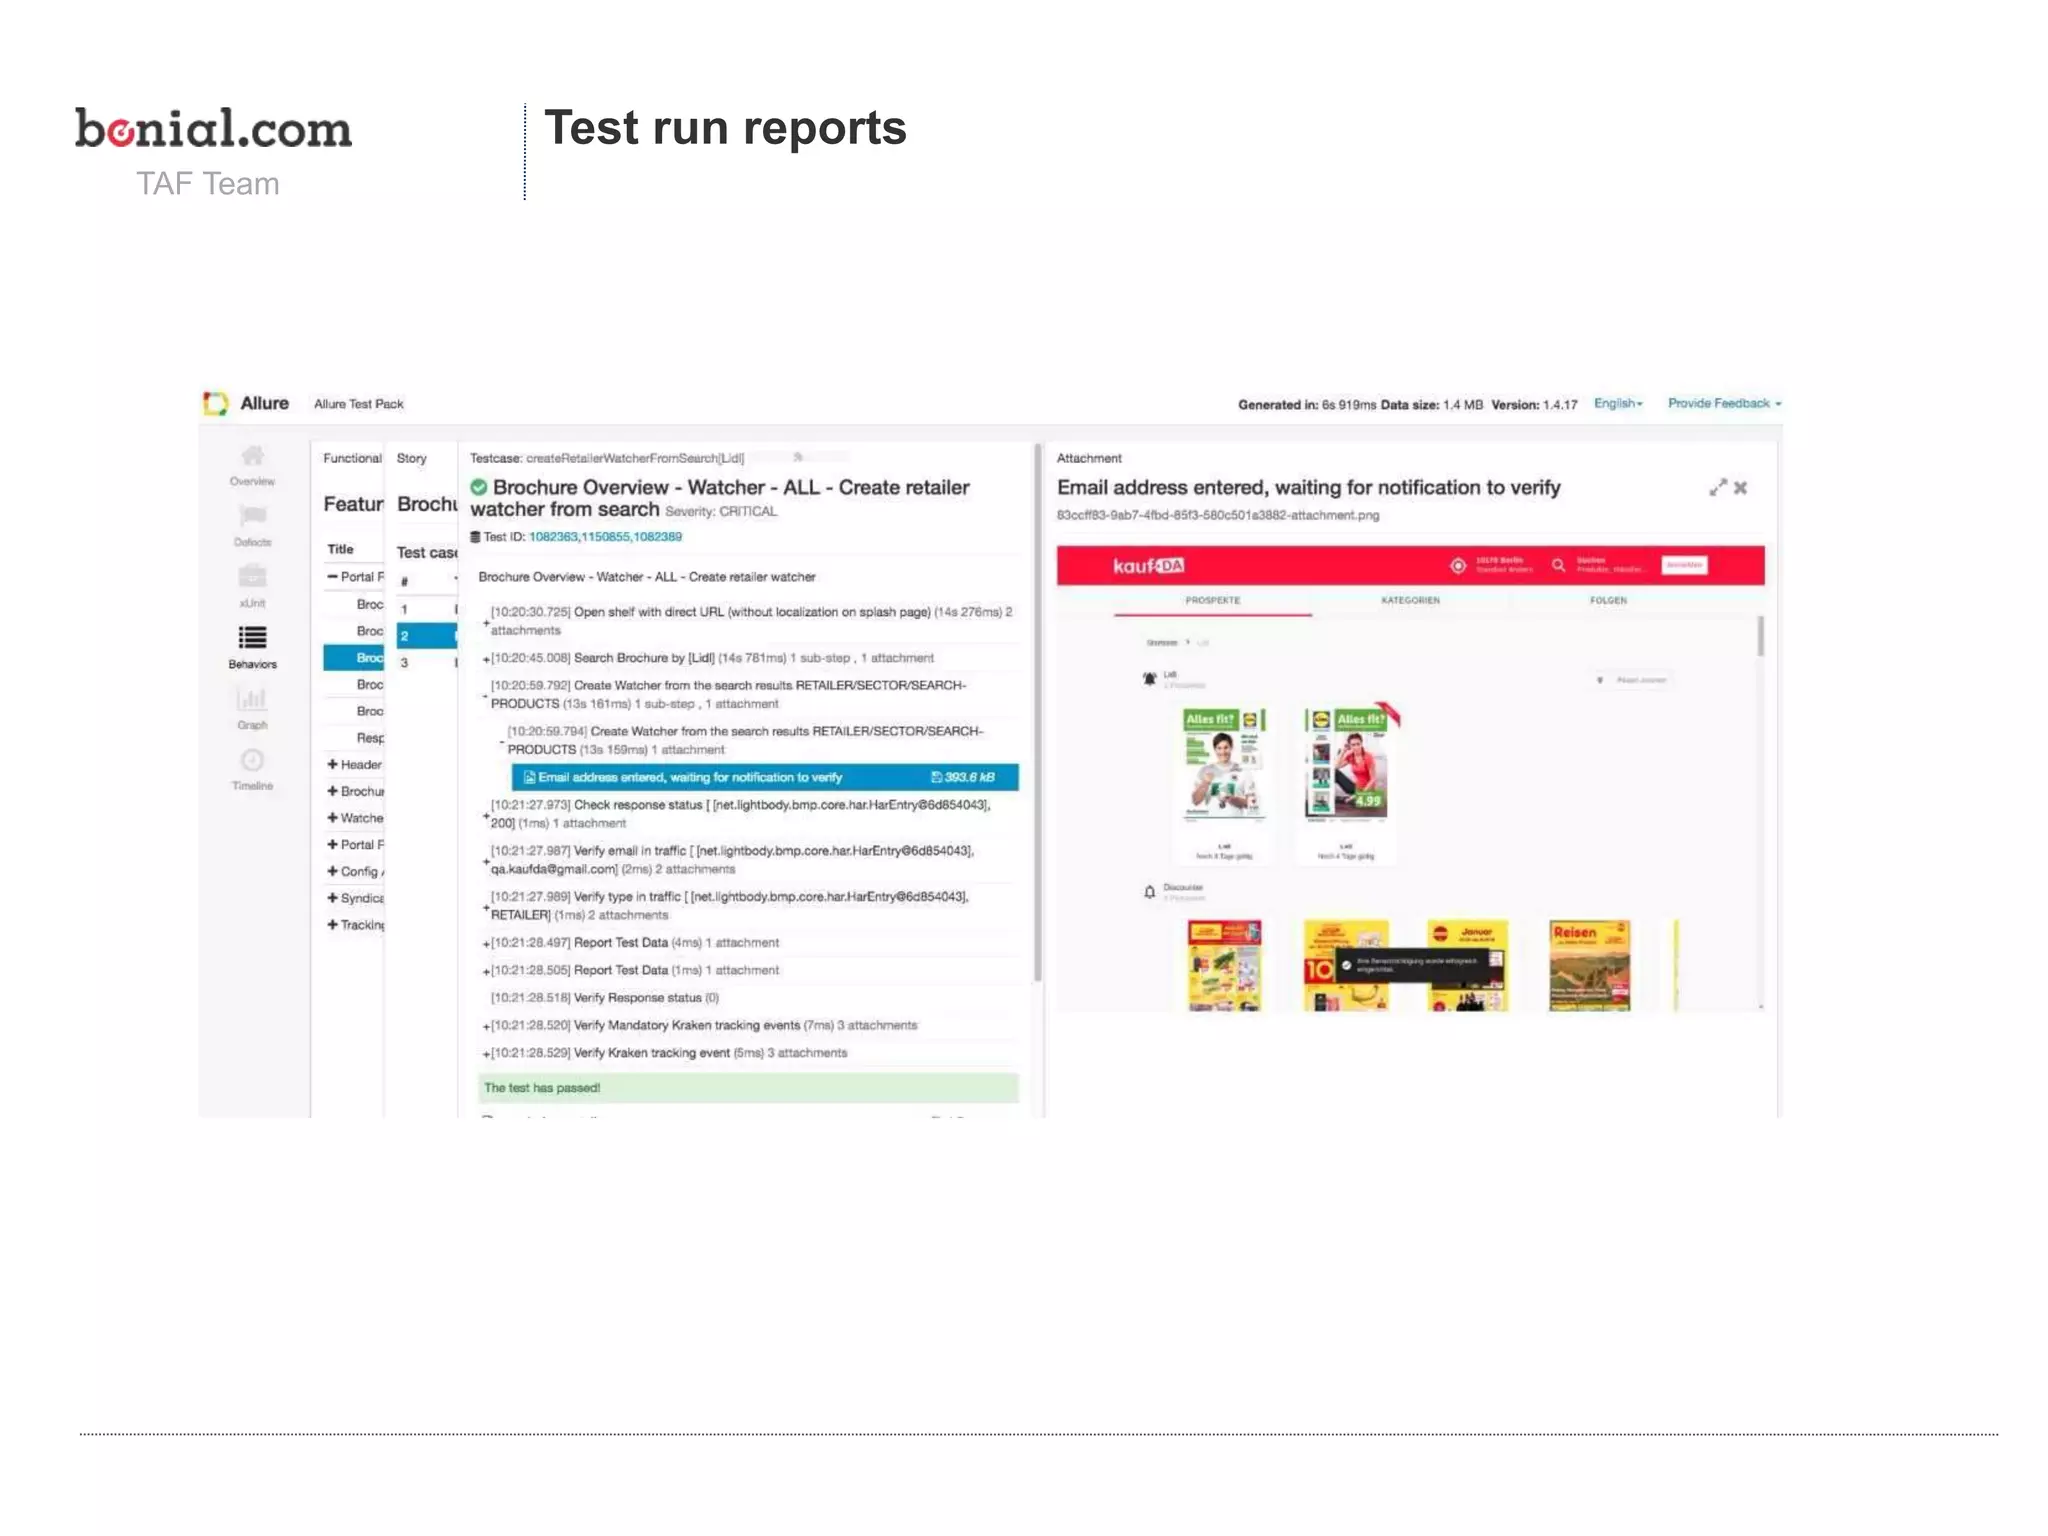Select the KATEGORIEN tab
This screenshot has height=1536, width=2048.
point(1411,601)
